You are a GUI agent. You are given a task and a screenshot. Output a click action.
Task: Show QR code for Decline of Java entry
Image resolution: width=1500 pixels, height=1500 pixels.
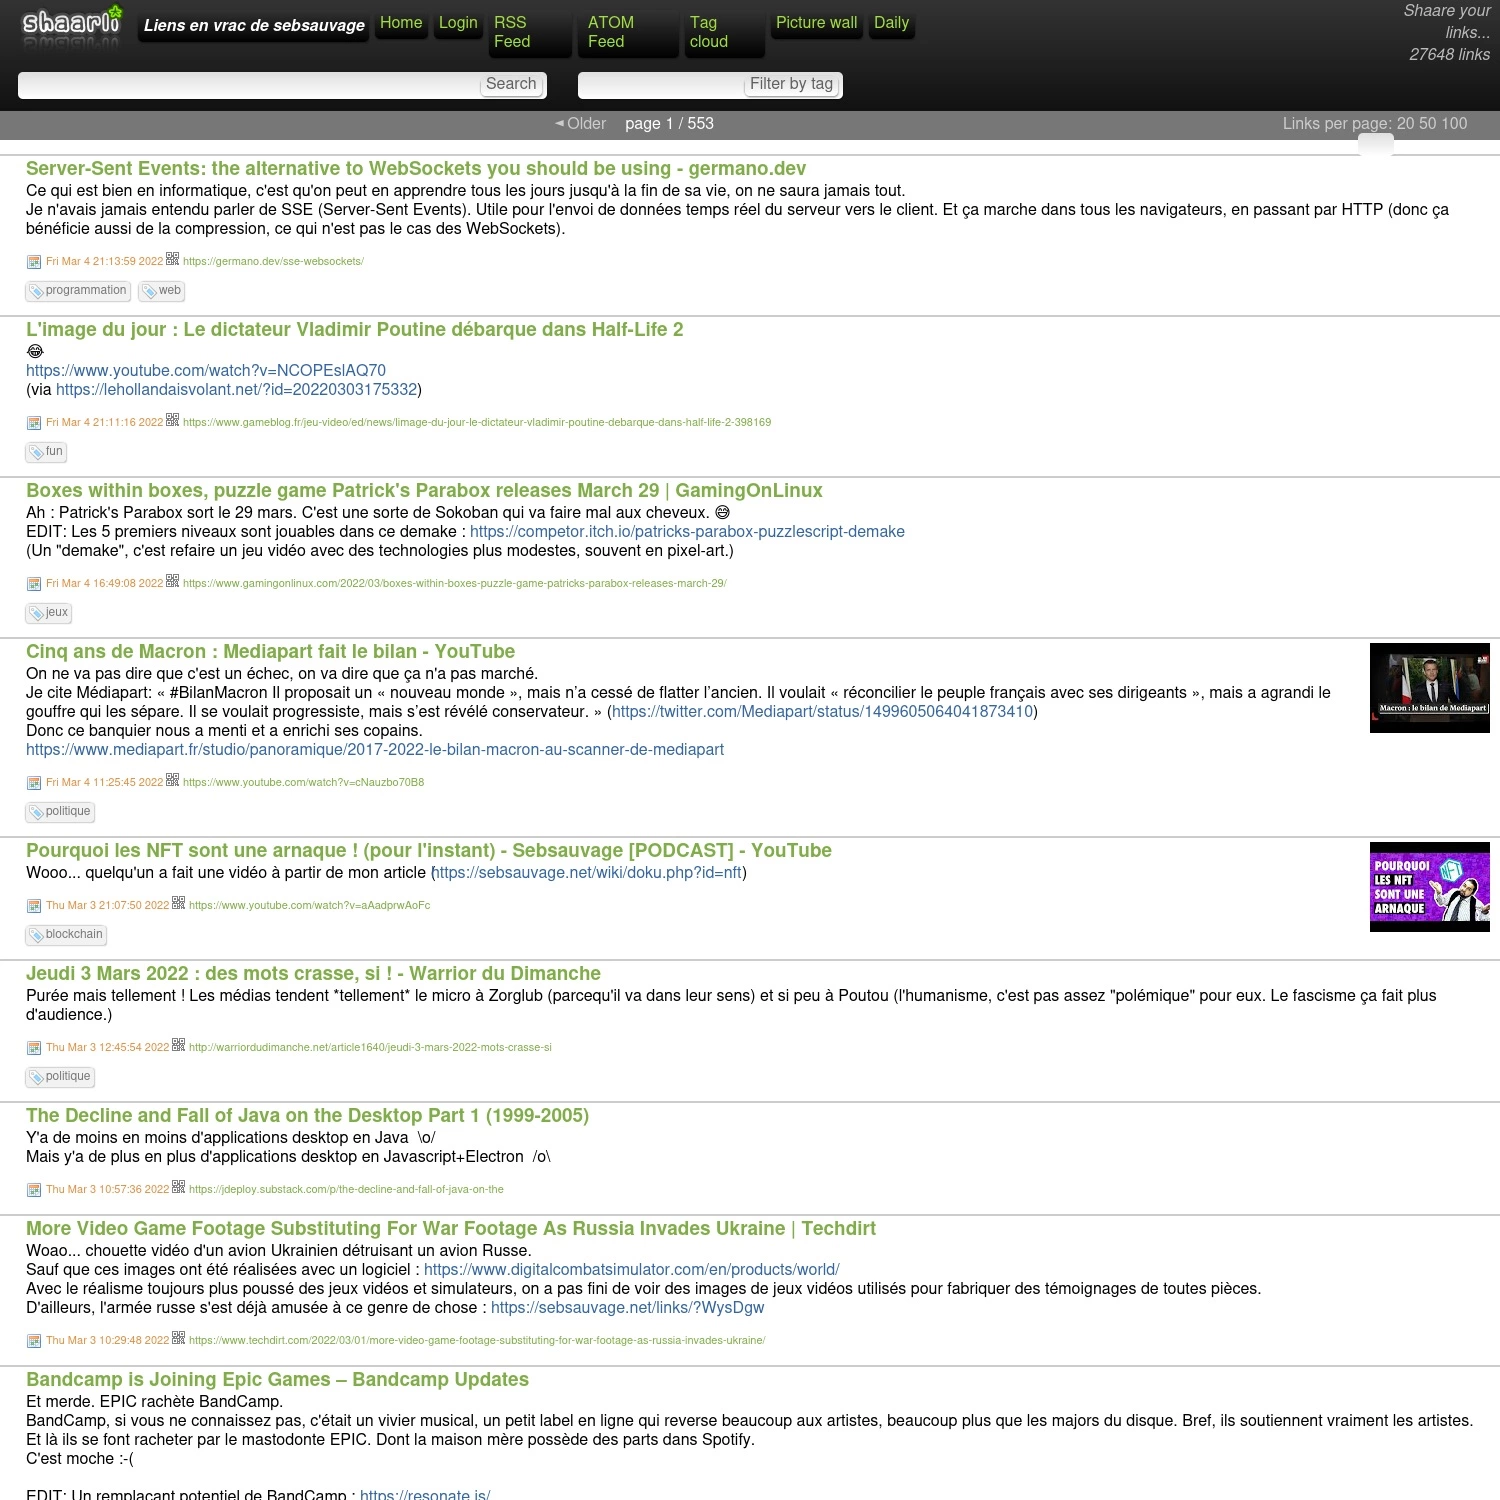[179, 1186]
